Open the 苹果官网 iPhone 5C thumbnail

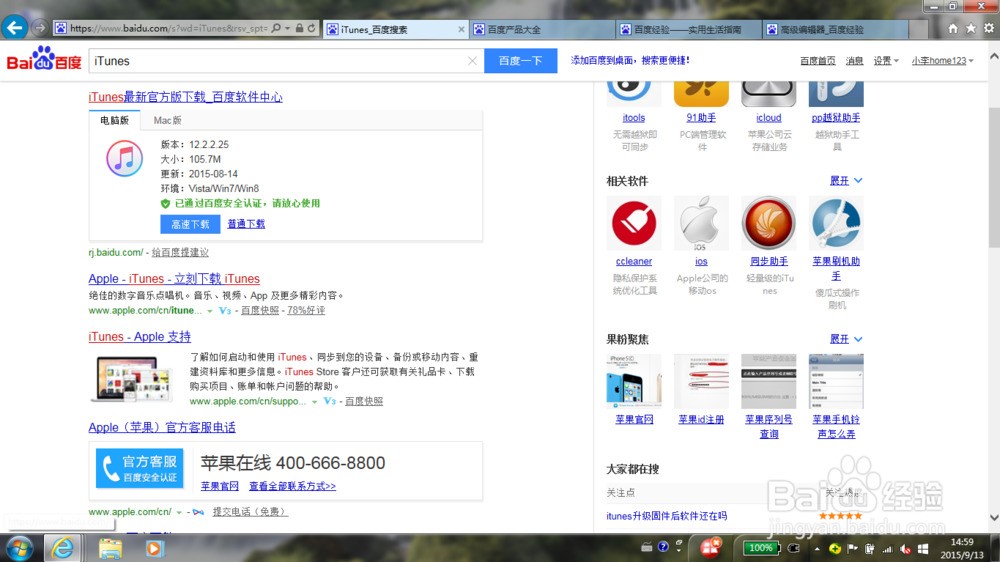click(633, 381)
